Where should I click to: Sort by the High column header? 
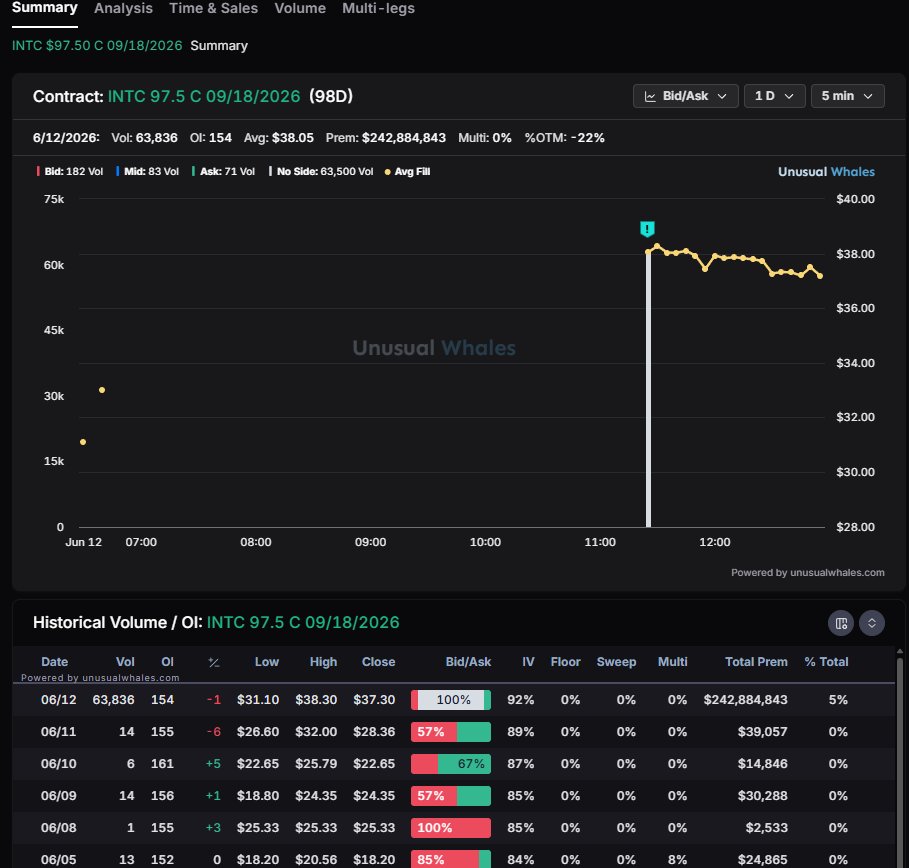[x=323, y=662]
